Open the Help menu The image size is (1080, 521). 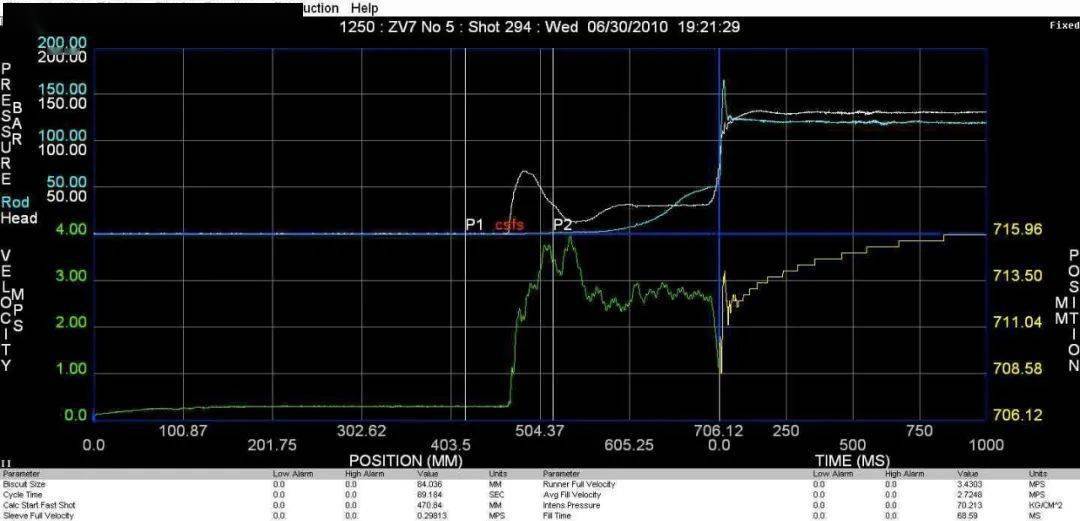[364, 8]
